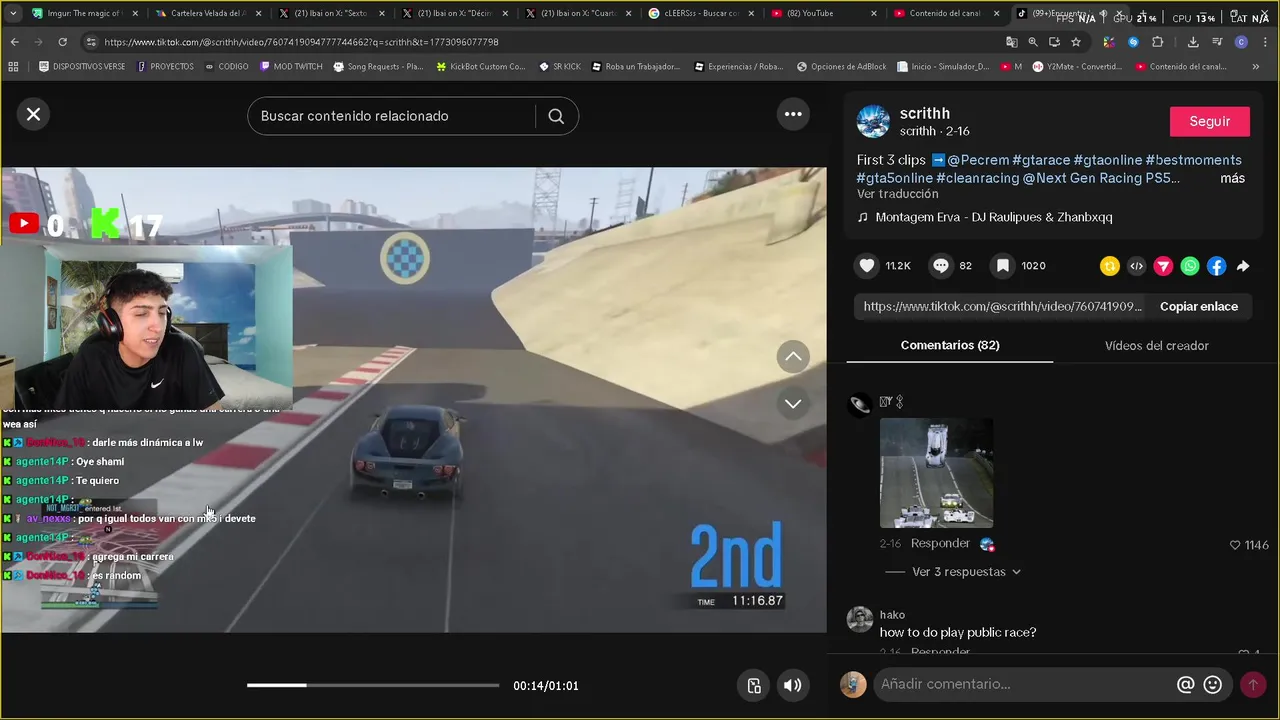Viewport: 1280px width, 720px height.
Task: Seek on the video progress bar
Action: (373, 685)
